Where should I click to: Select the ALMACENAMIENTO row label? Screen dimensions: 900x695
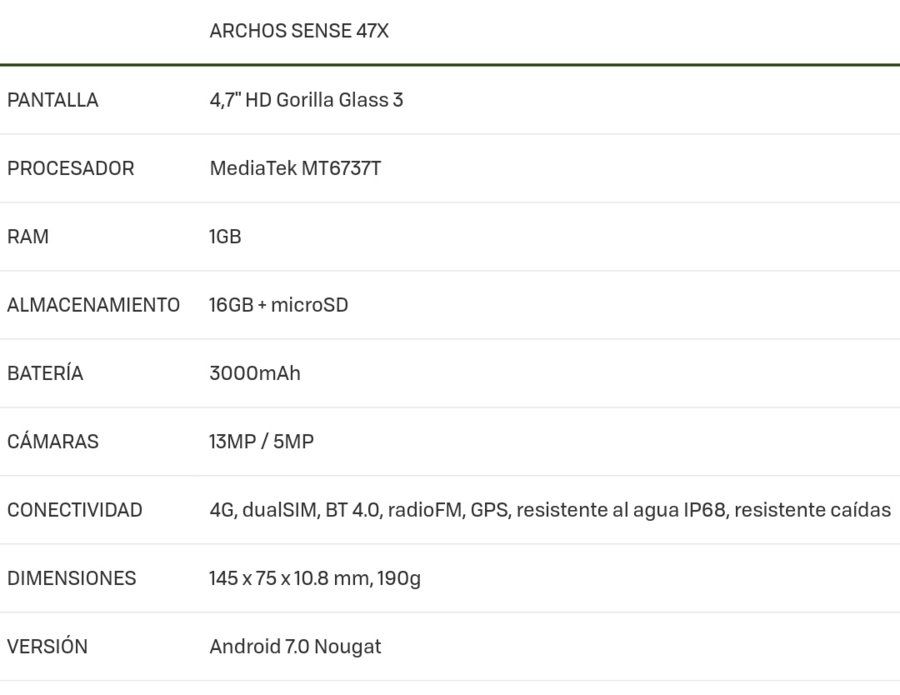click(94, 305)
